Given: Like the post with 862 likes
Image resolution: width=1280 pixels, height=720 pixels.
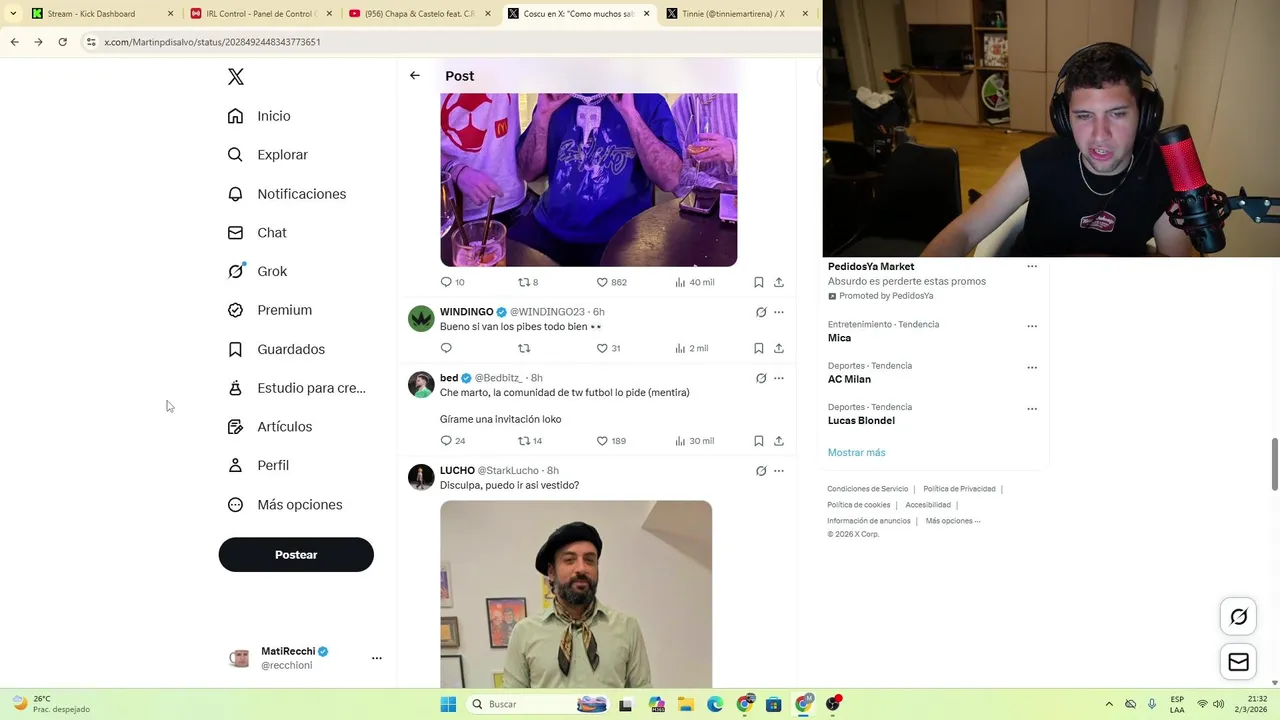Looking at the screenshot, I should [x=602, y=282].
